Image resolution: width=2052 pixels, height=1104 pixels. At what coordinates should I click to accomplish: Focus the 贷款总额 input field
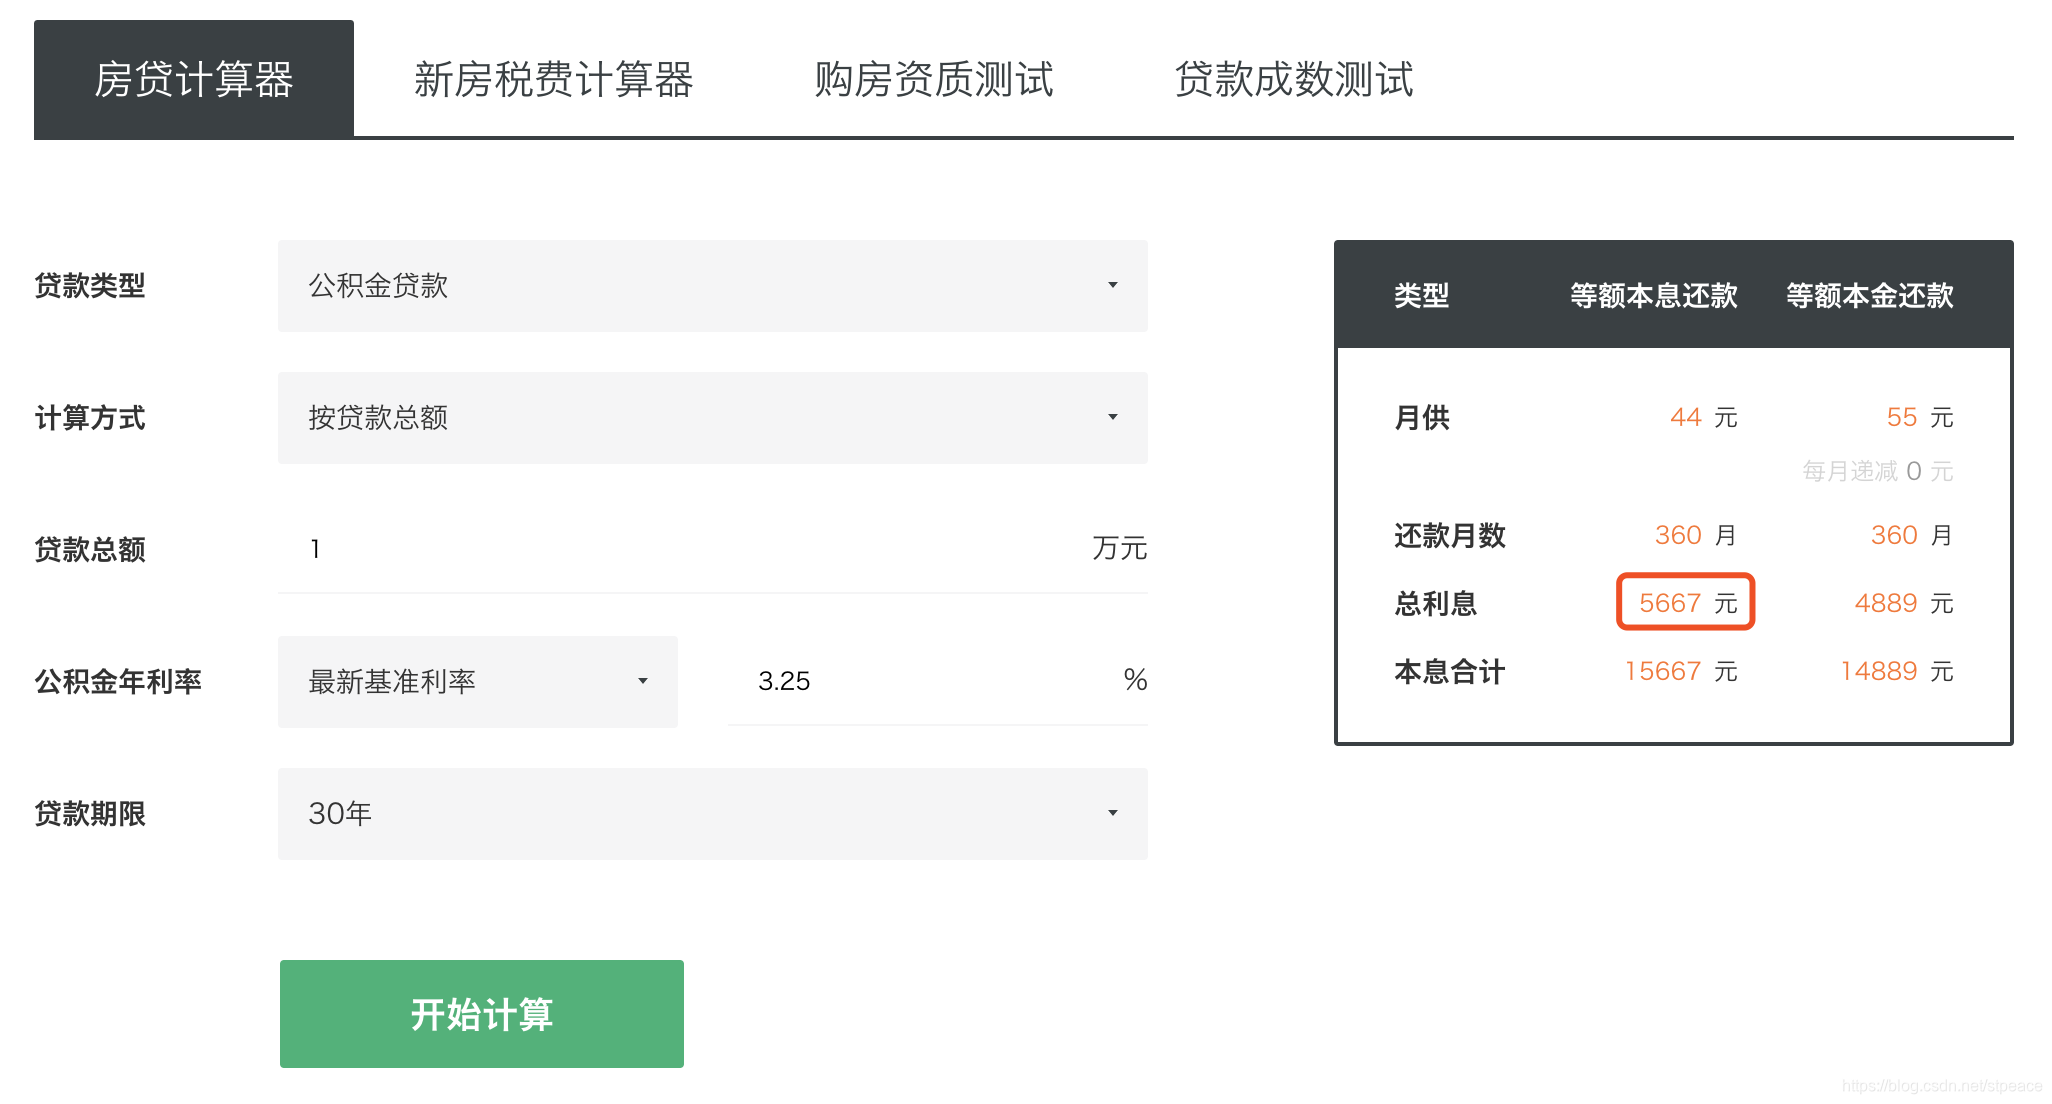tap(690, 549)
